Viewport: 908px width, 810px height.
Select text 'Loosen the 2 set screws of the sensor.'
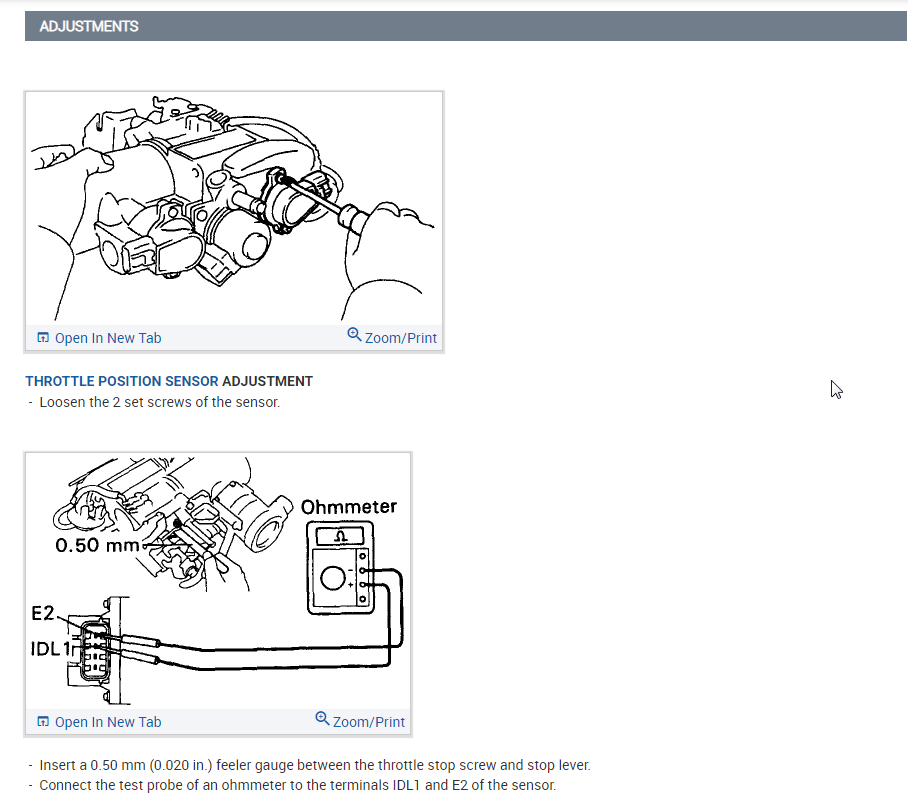tap(159, 402)
